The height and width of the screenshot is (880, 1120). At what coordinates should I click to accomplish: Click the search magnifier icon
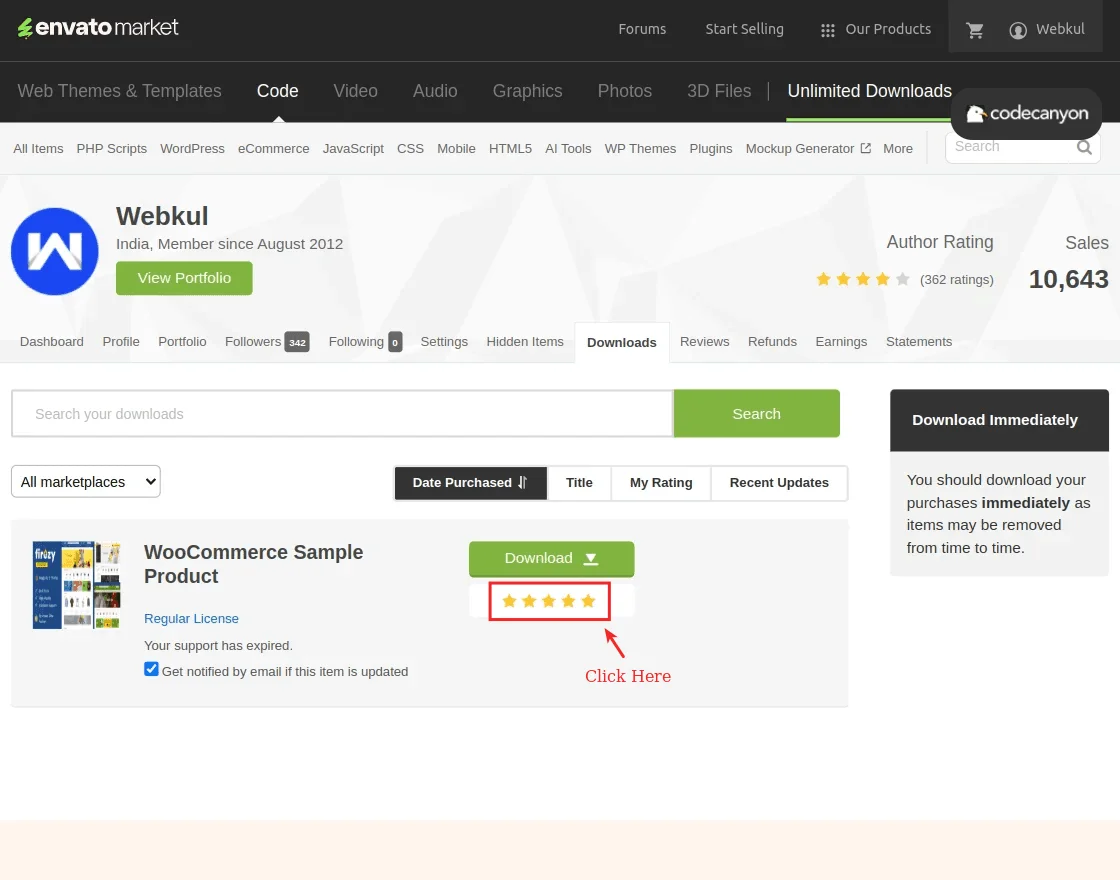click(x=1084, y=146)
